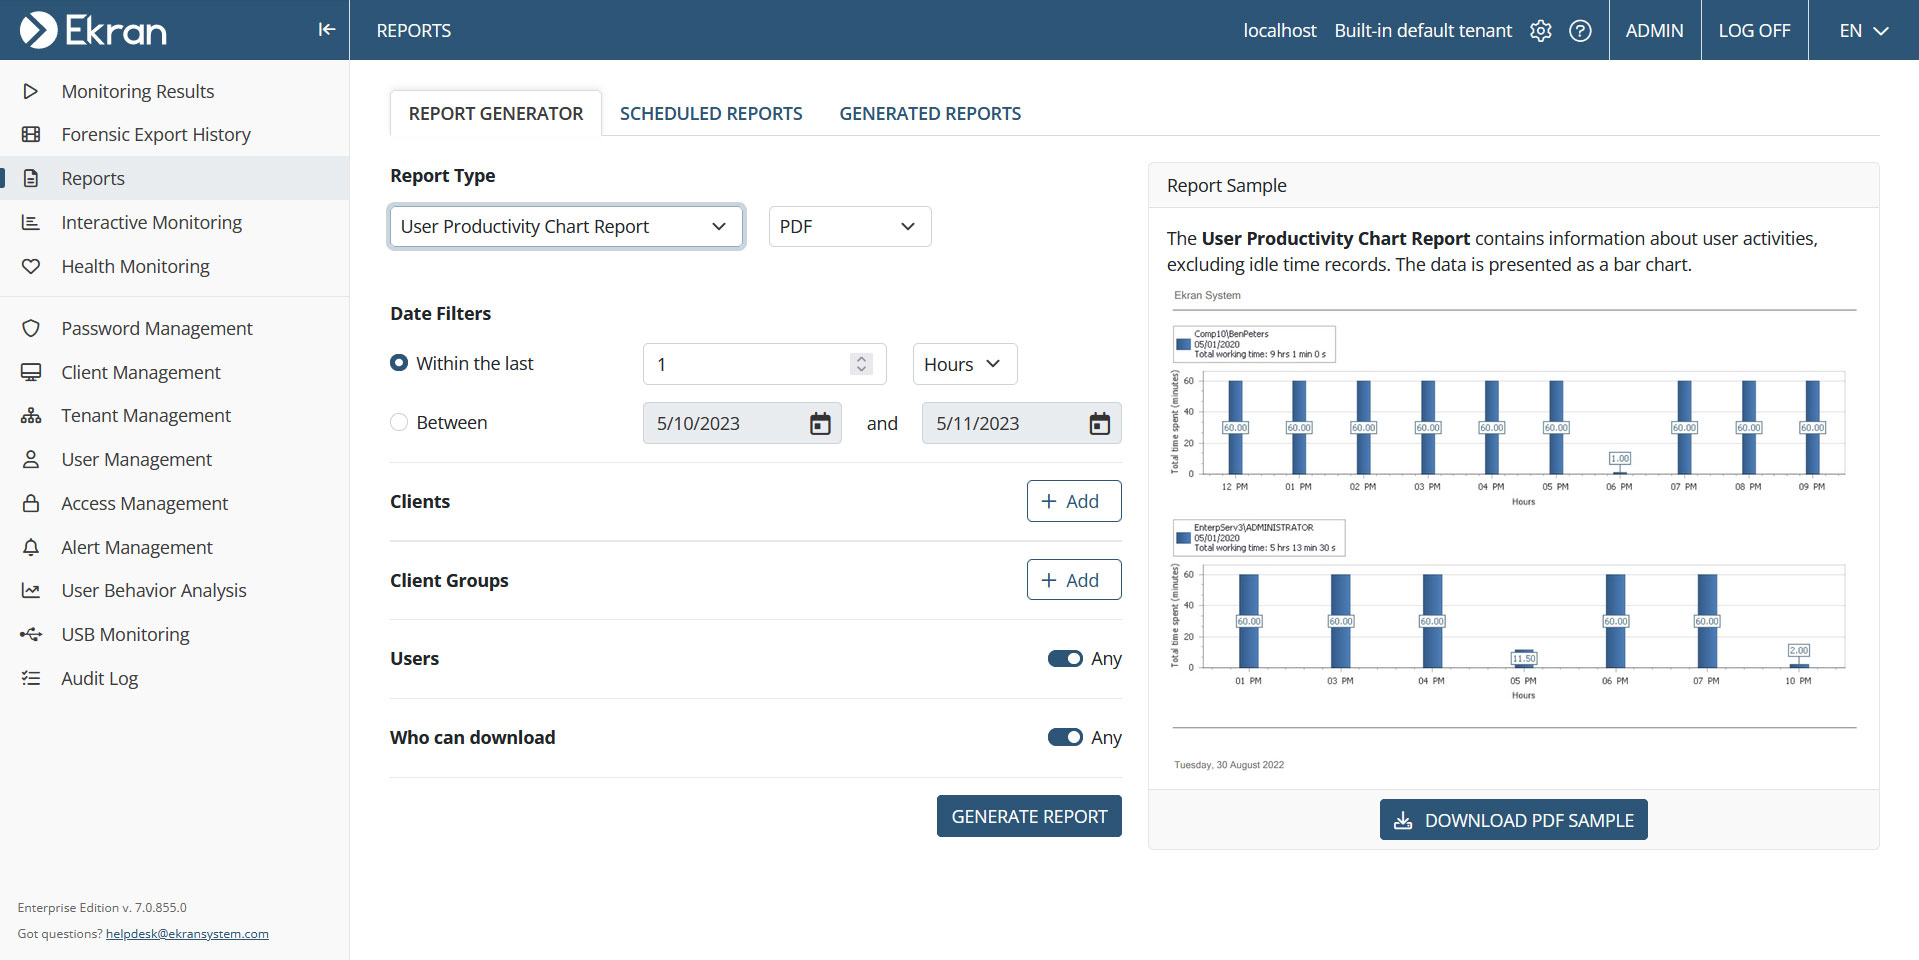Click the end date field showing 5/11/2023
The height and width of the screenshot is (960, 1919).
click(x=1022, y=423)
